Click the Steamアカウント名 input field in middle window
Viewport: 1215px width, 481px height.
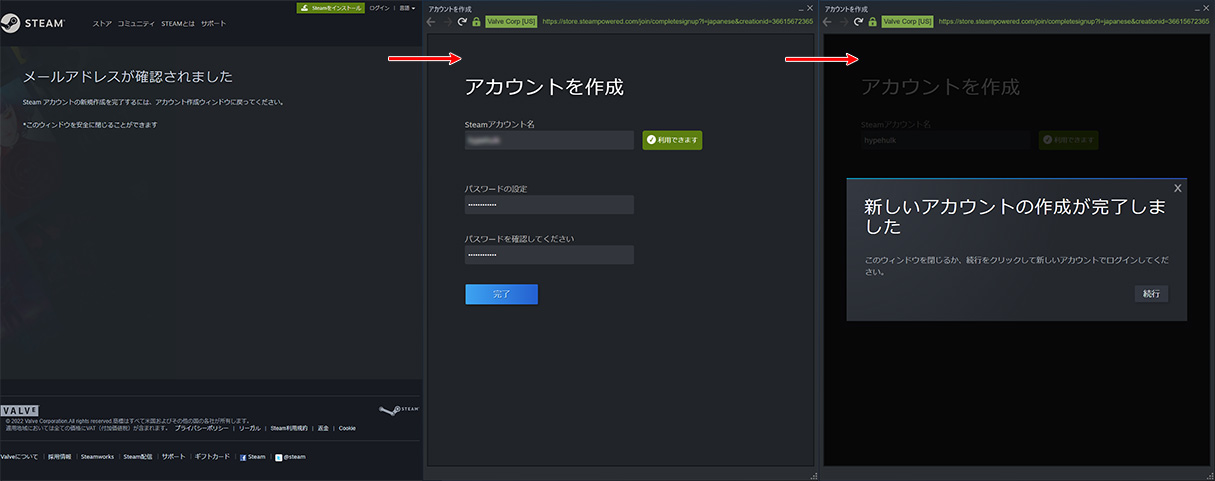(x=549, y=140)
